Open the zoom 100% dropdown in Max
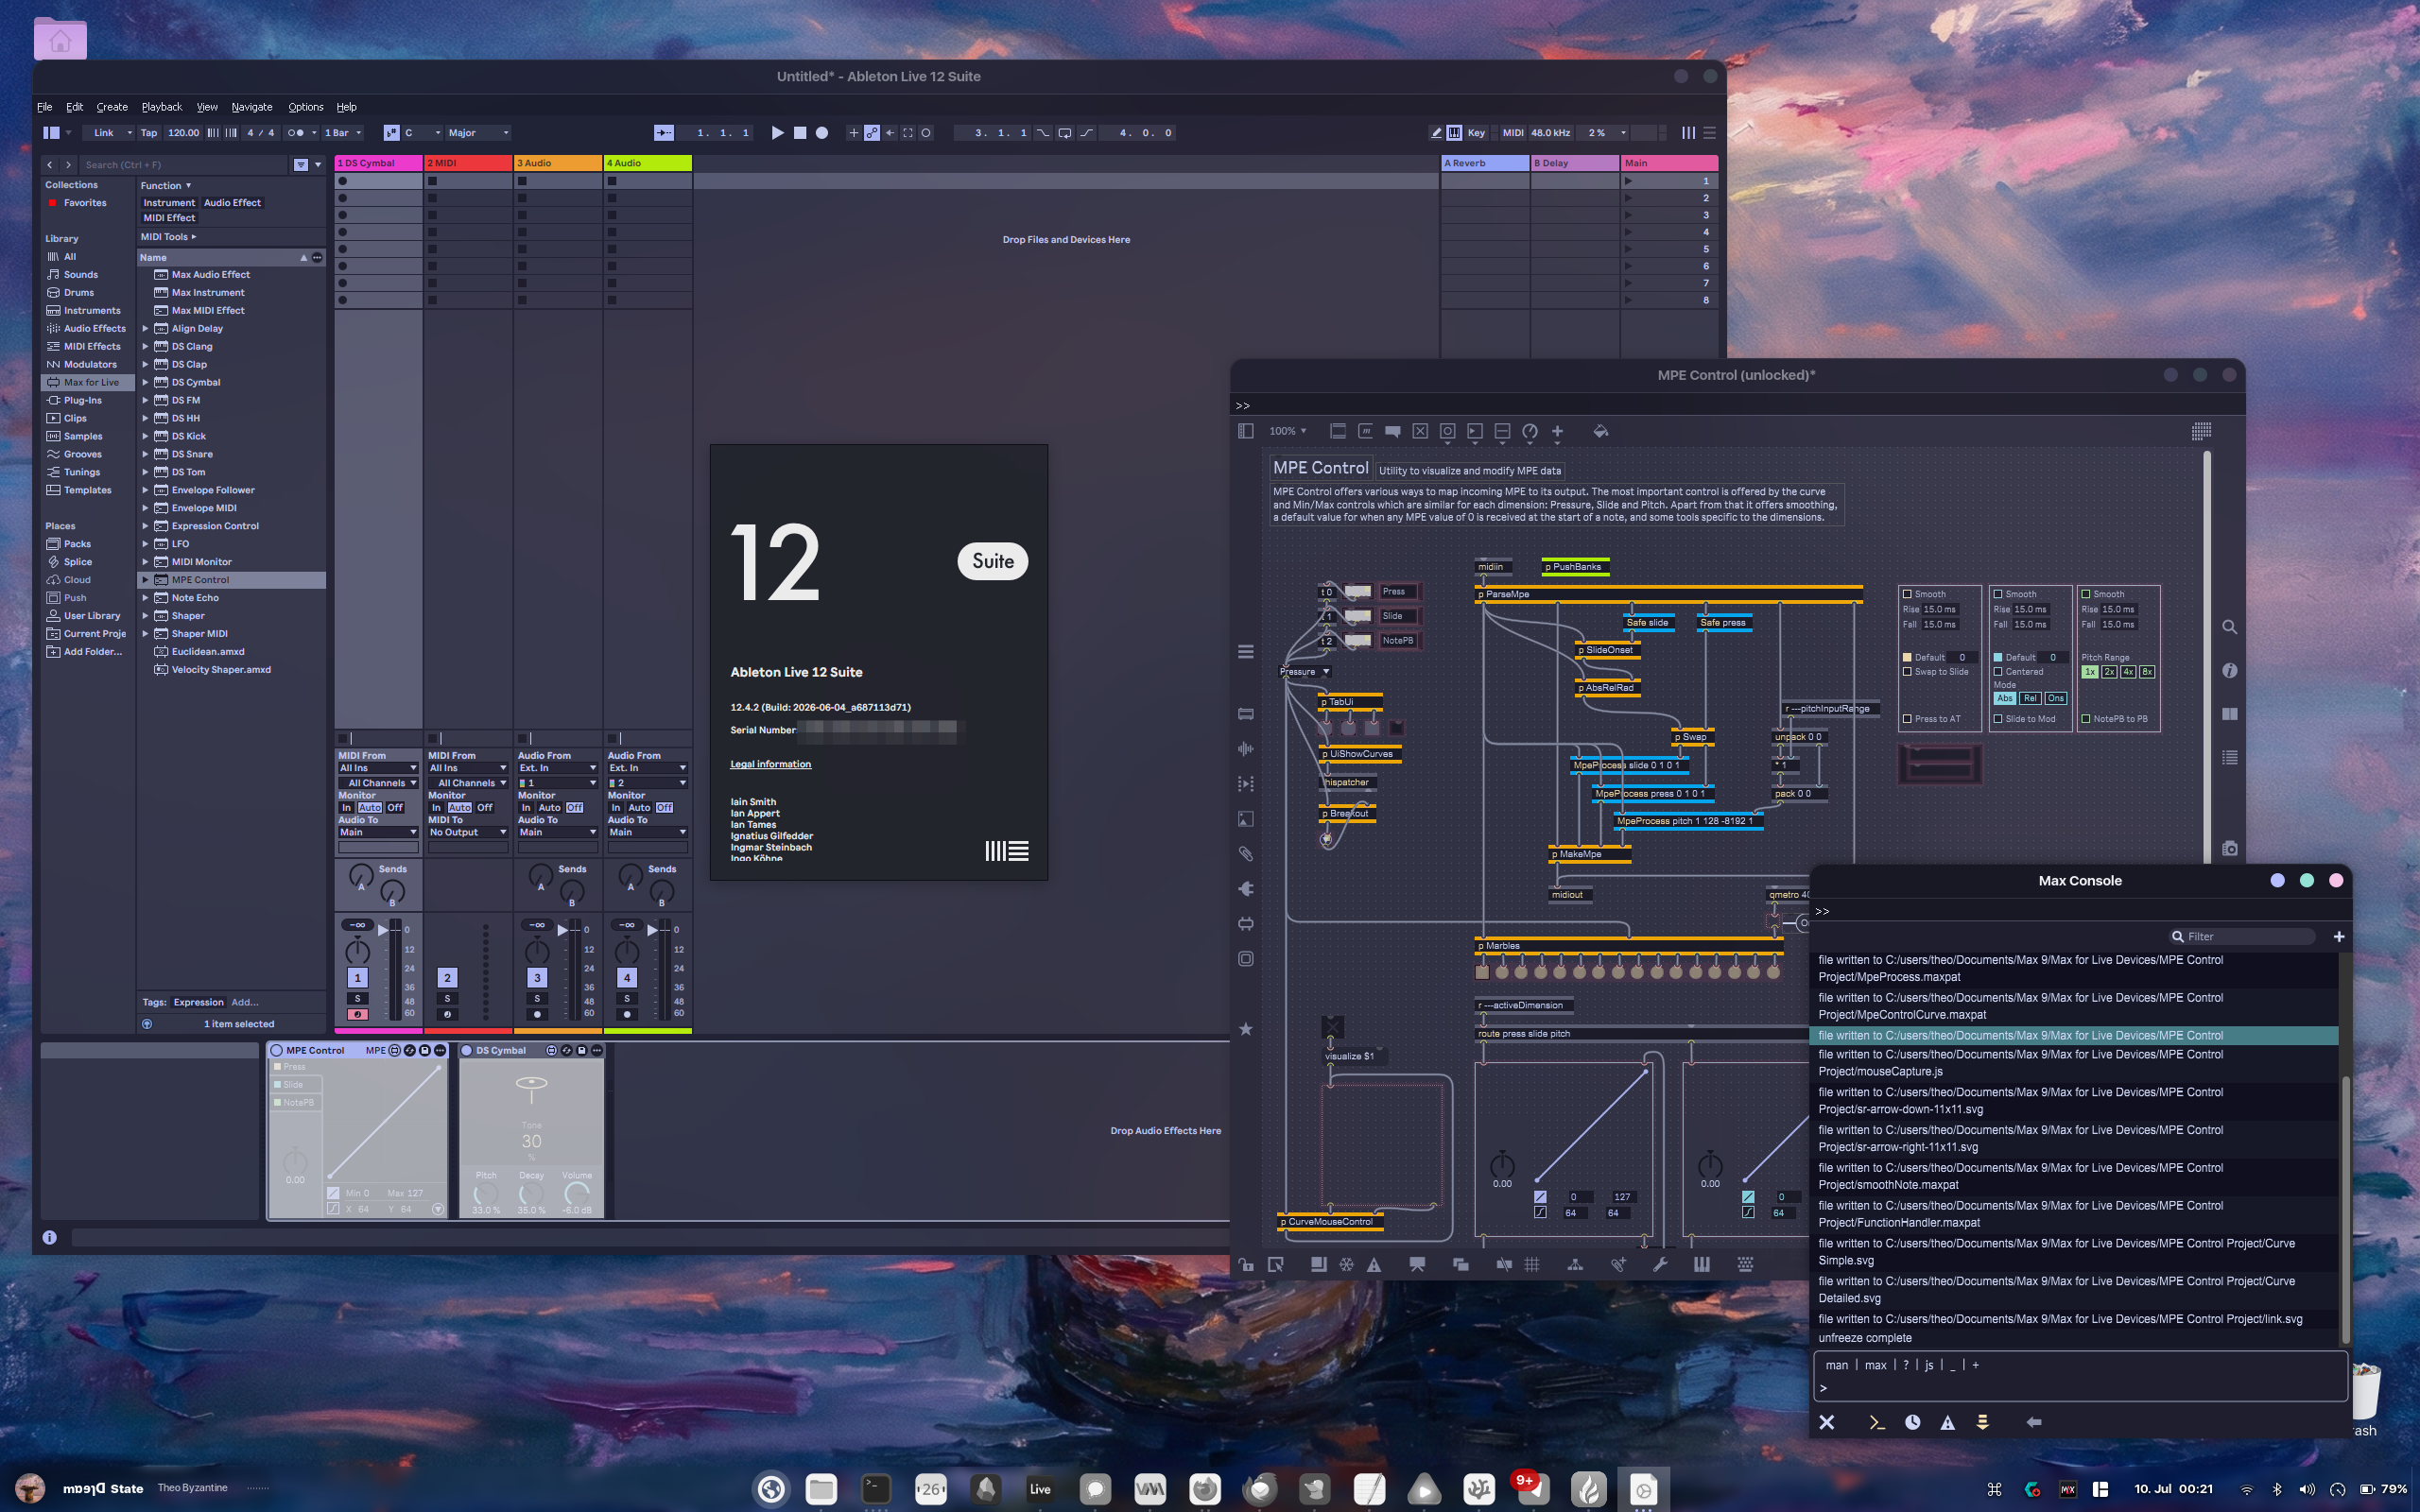This screenshot has width=2420, height=1512. pyautogui.click(x=1288, y=431)
